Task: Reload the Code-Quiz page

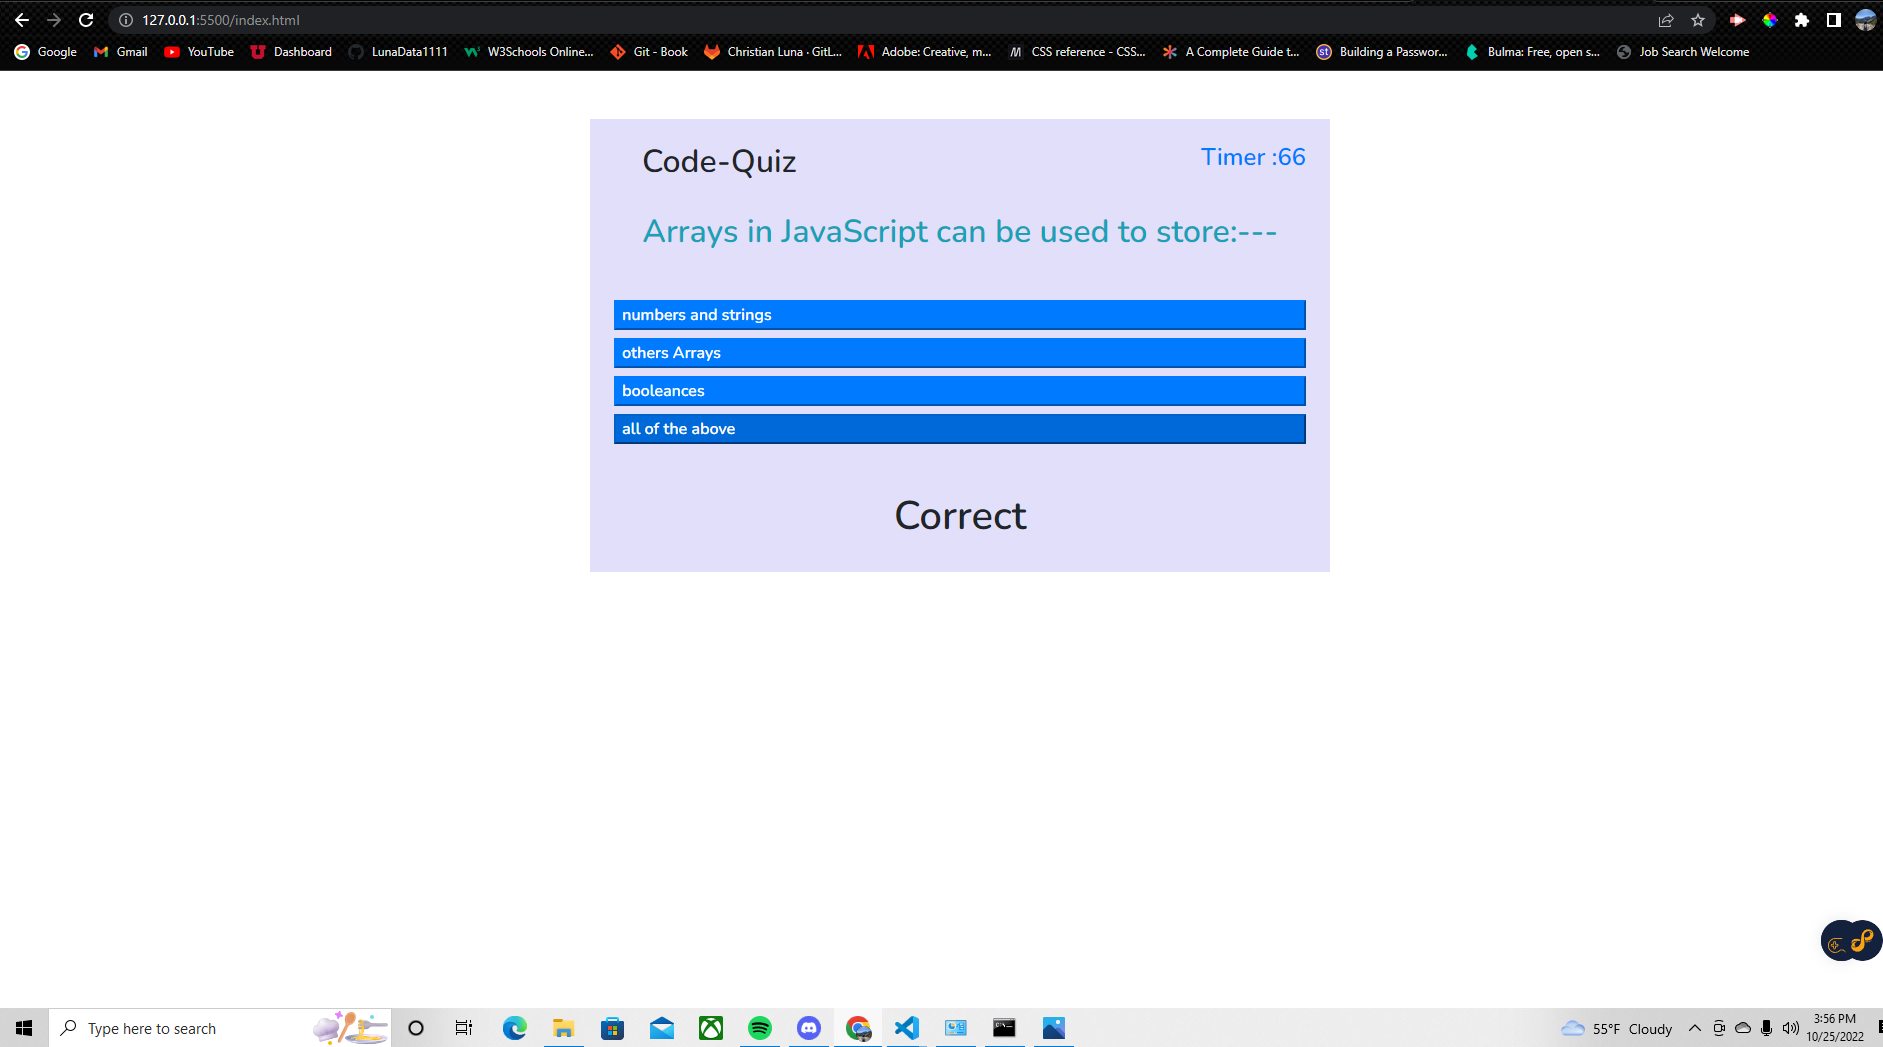Action: pos(86,19)
